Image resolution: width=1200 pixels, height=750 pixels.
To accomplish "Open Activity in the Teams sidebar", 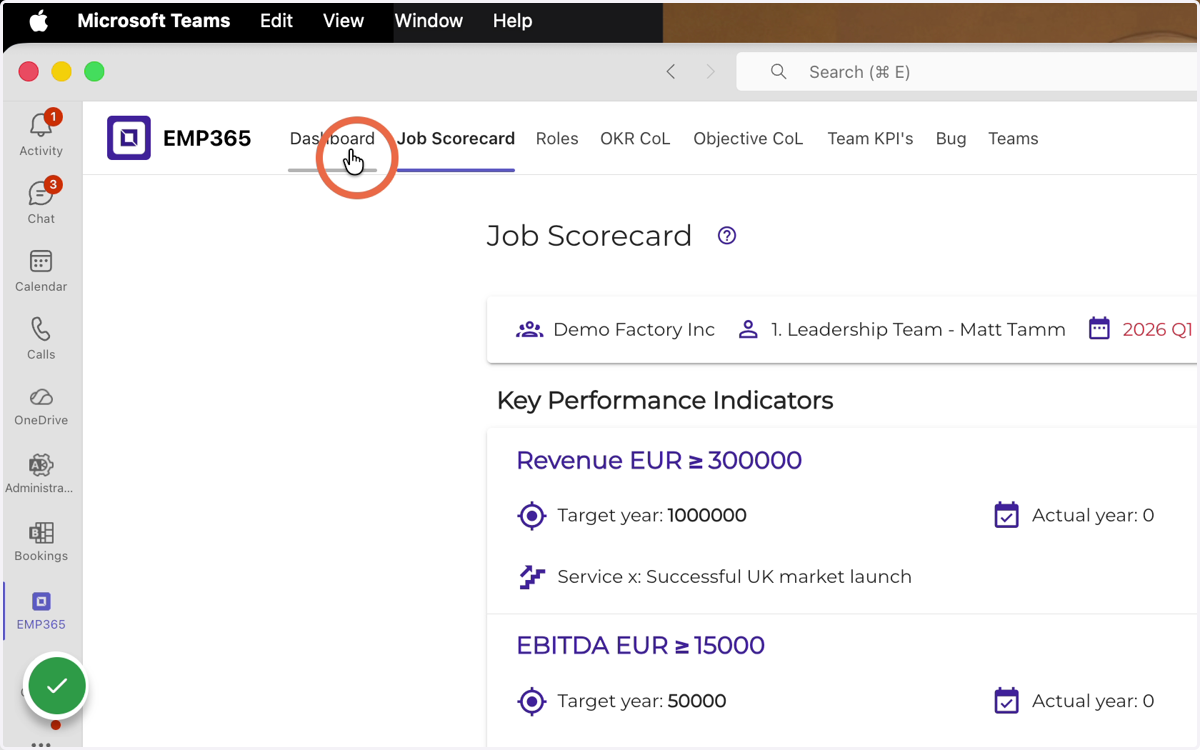I will [x=41, y=134].
